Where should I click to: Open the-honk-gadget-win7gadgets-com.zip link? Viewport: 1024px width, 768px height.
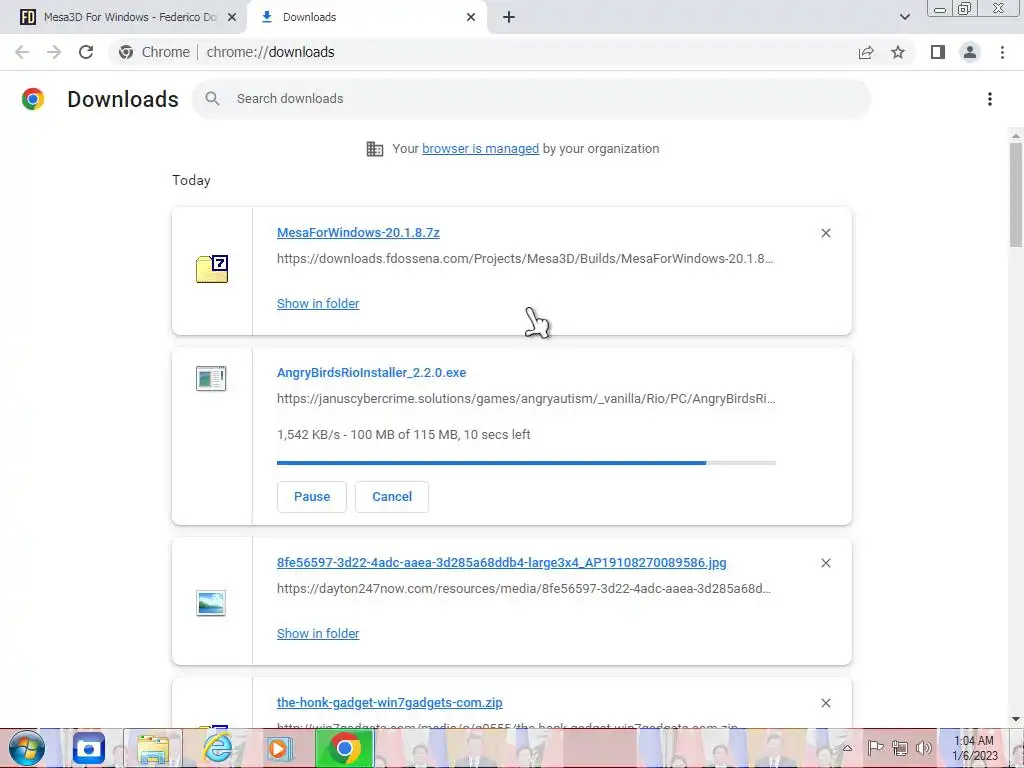[x=389, y=703]
